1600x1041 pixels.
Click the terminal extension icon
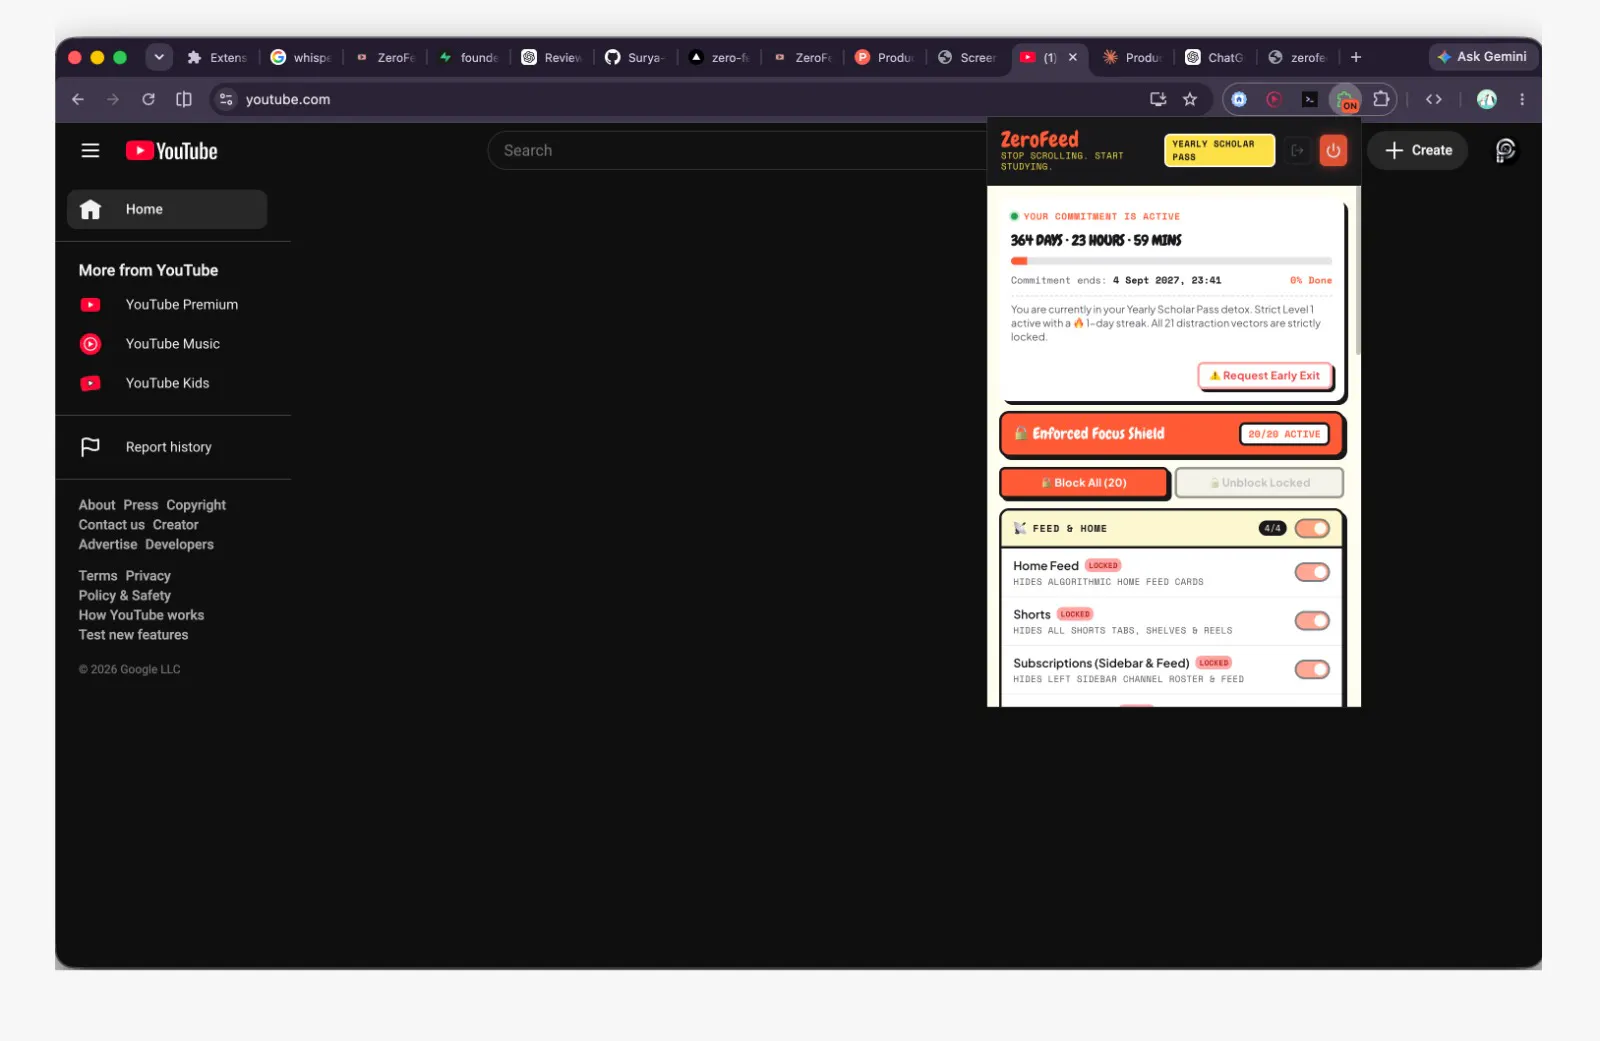(1309, 99)
